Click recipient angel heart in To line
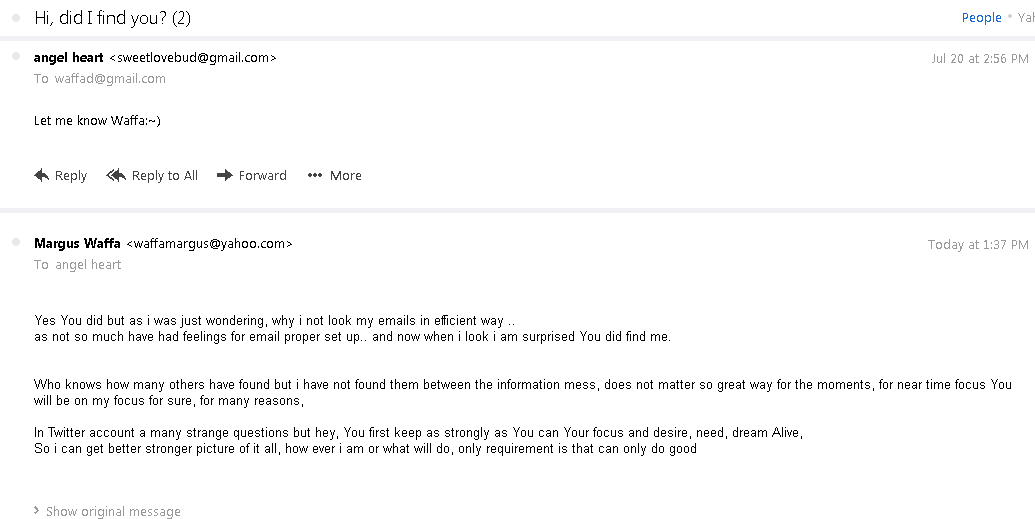The image size is (1035, 519). tap(88, 264)
